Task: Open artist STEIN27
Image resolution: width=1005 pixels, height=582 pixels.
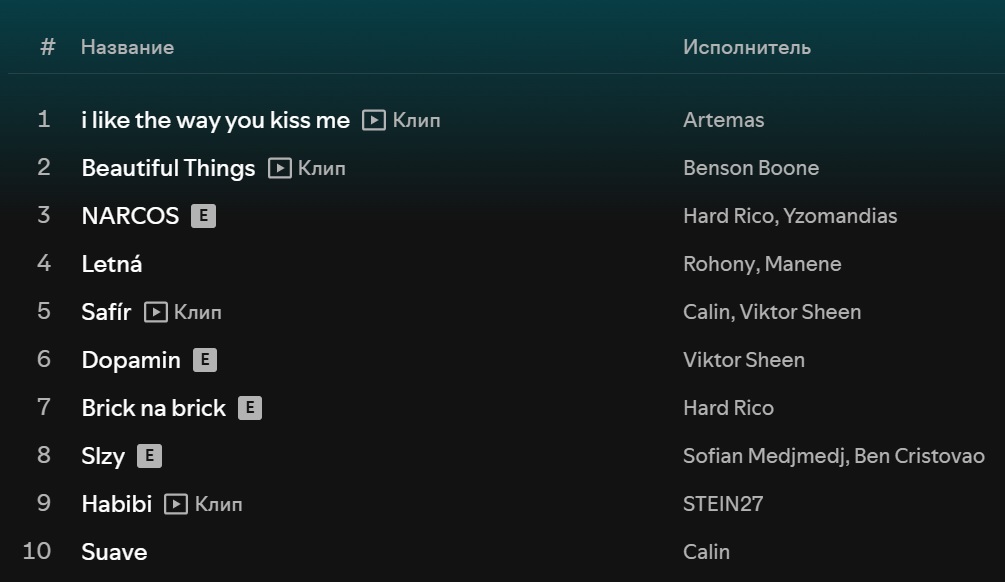Action: (723, 504)
